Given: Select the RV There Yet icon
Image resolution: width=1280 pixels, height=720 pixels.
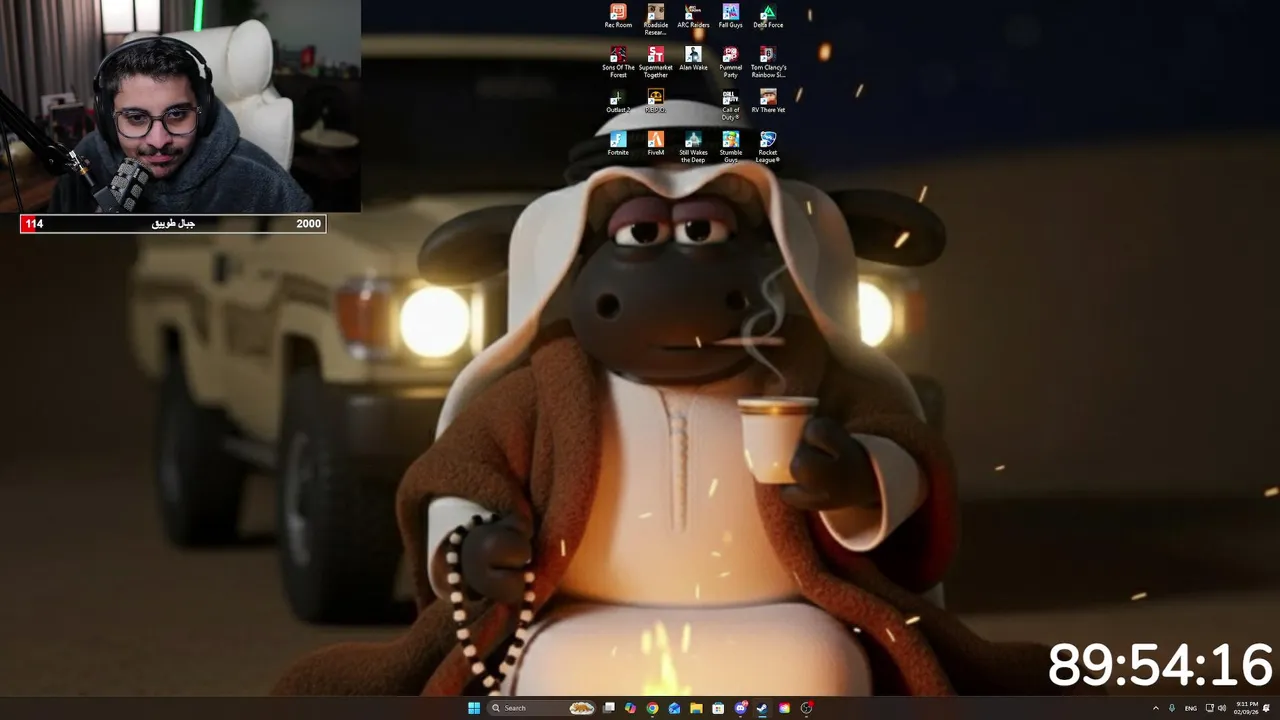Looking at the screenshot, I should (768, 101).
